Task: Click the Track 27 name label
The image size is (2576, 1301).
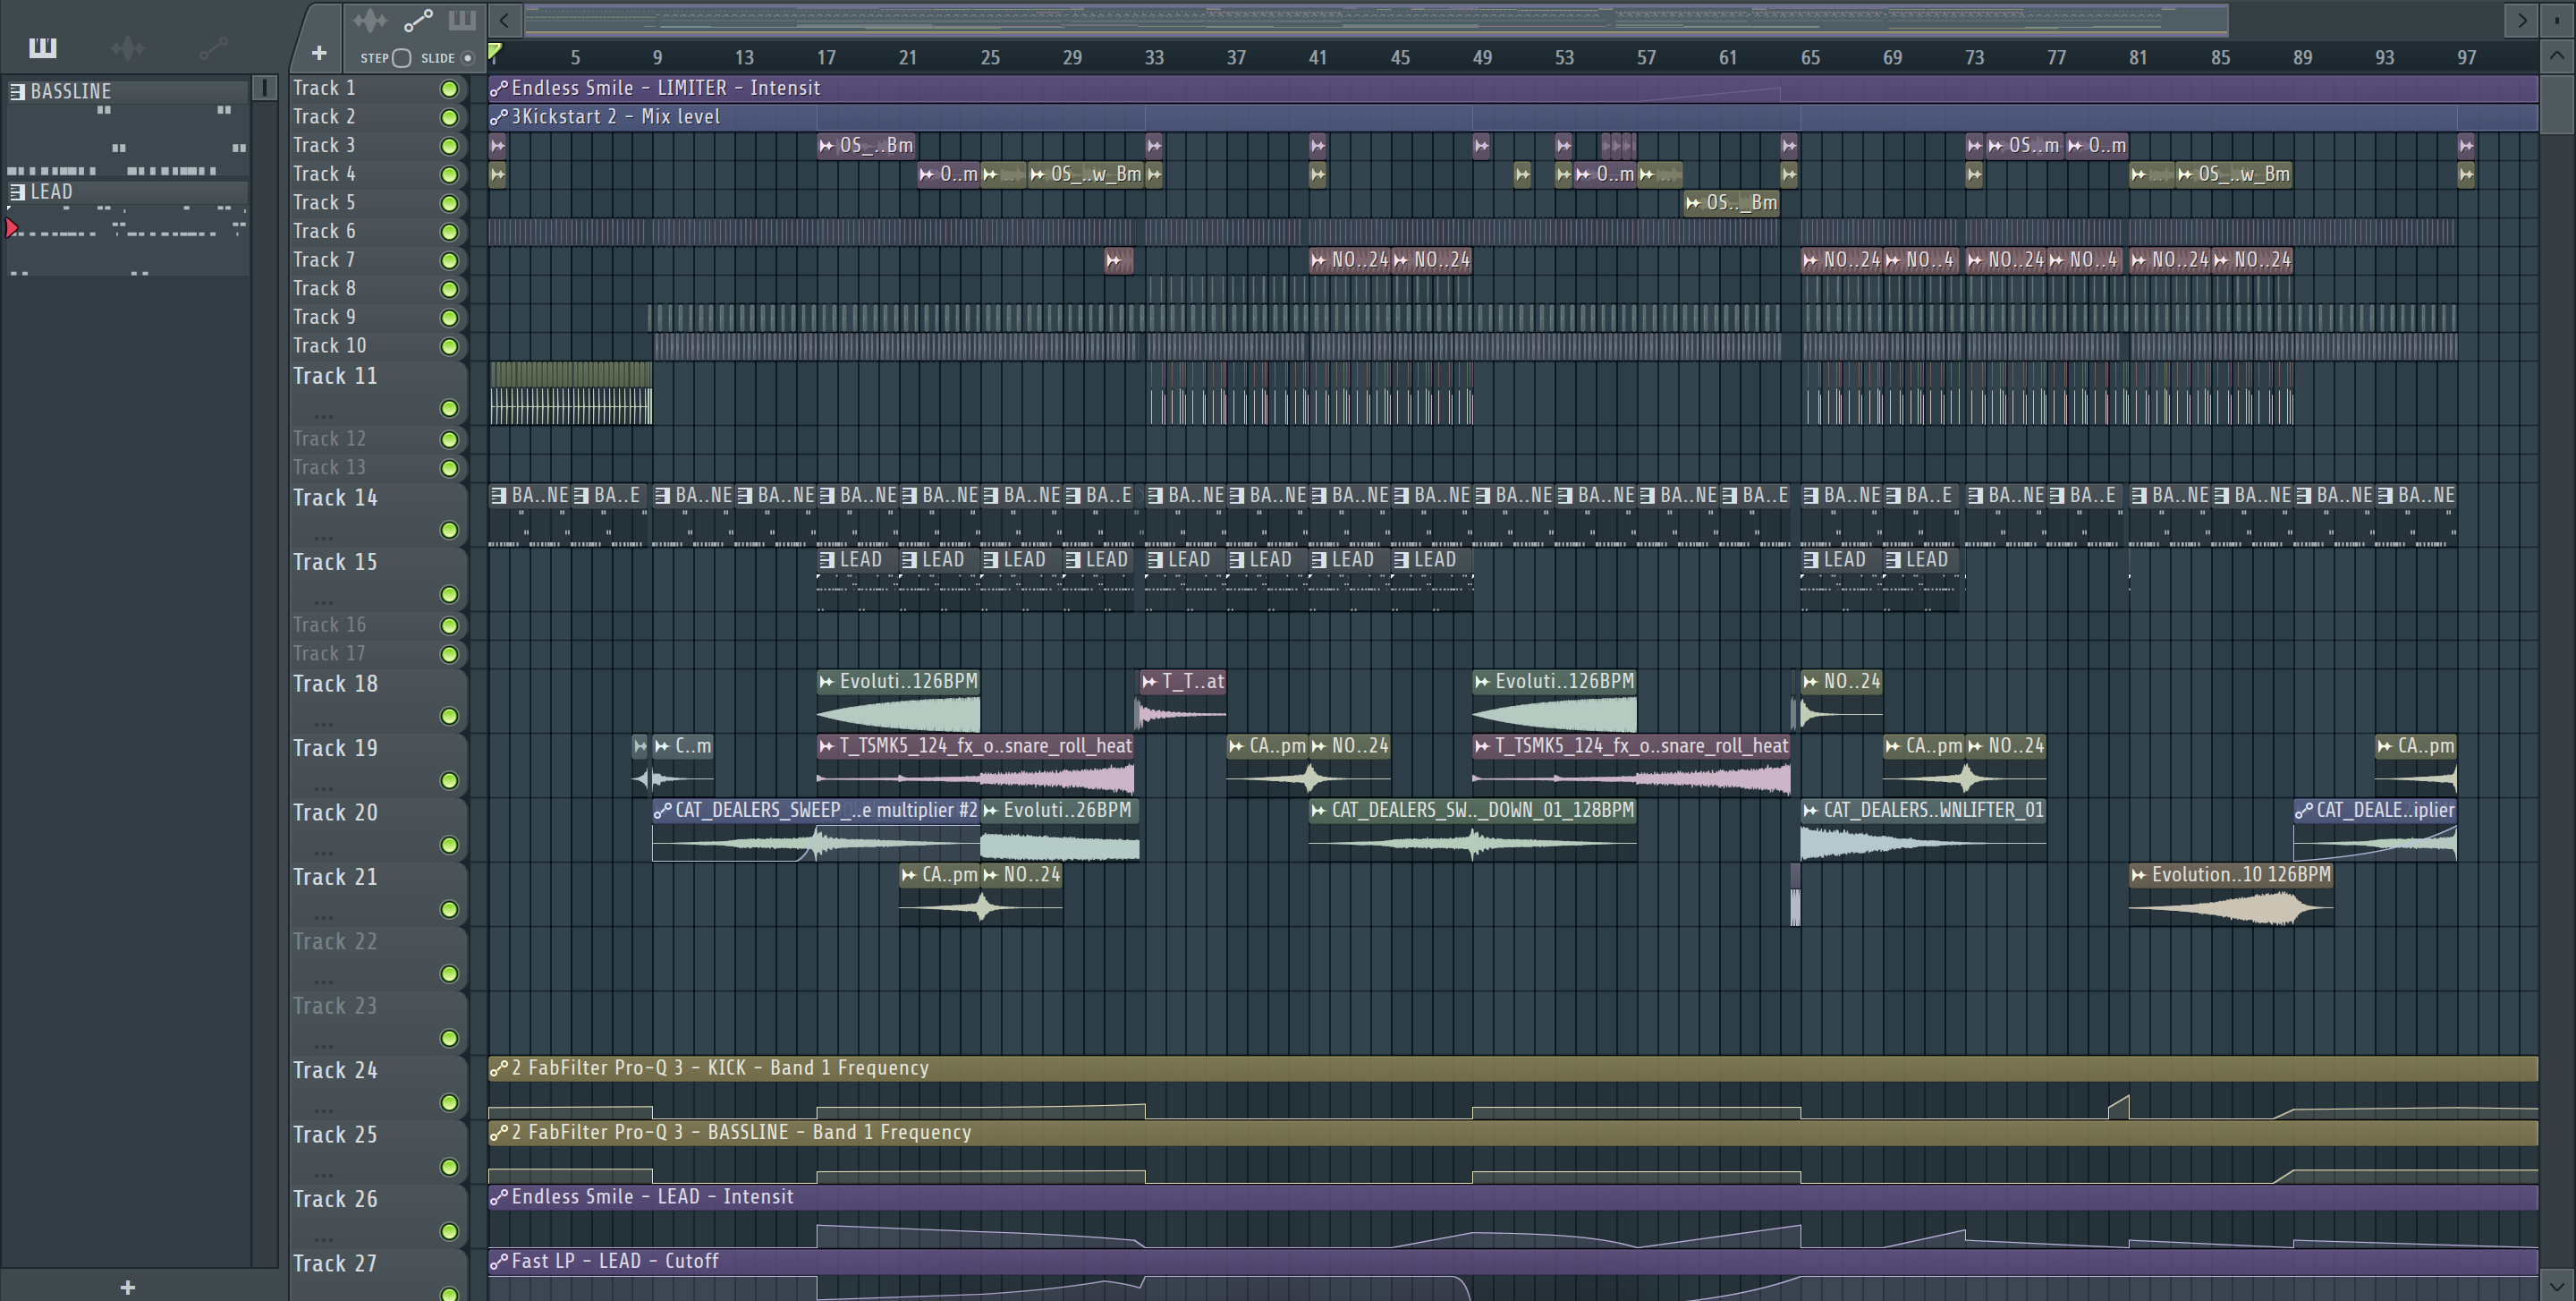Action: (x=335, y=1264)
